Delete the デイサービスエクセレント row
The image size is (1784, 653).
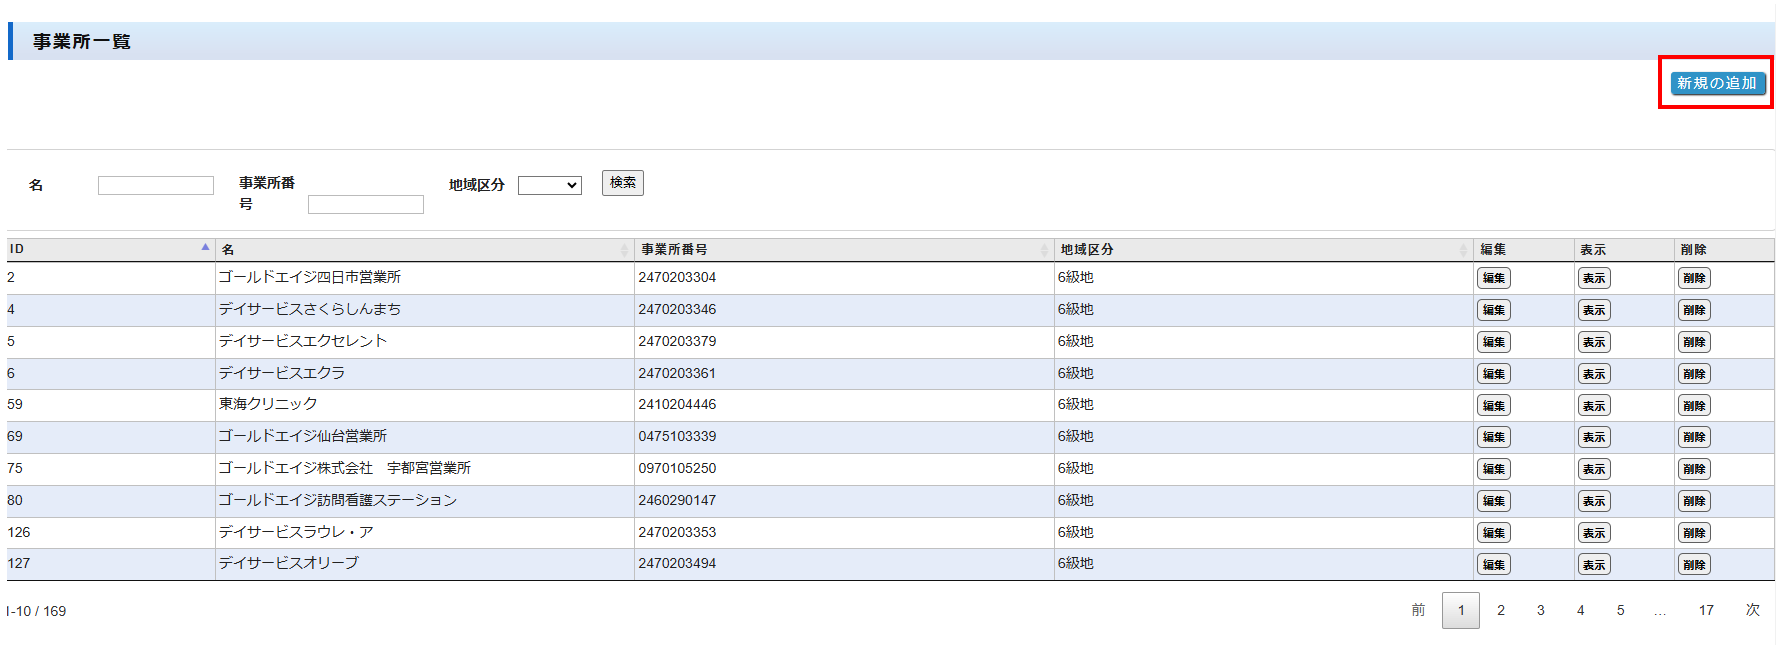(1693, 342)
